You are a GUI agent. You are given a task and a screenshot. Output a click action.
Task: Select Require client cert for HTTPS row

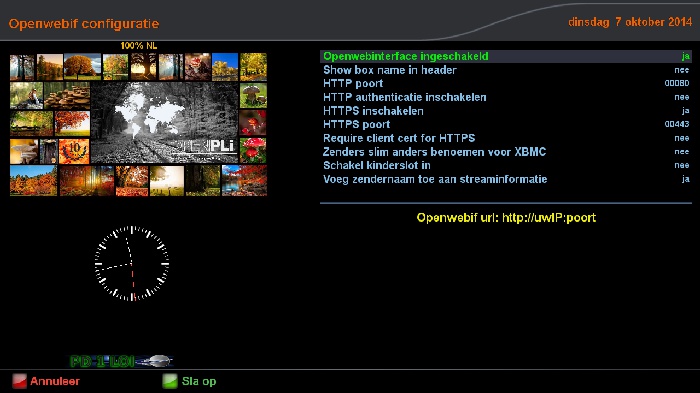pos(506,138)
